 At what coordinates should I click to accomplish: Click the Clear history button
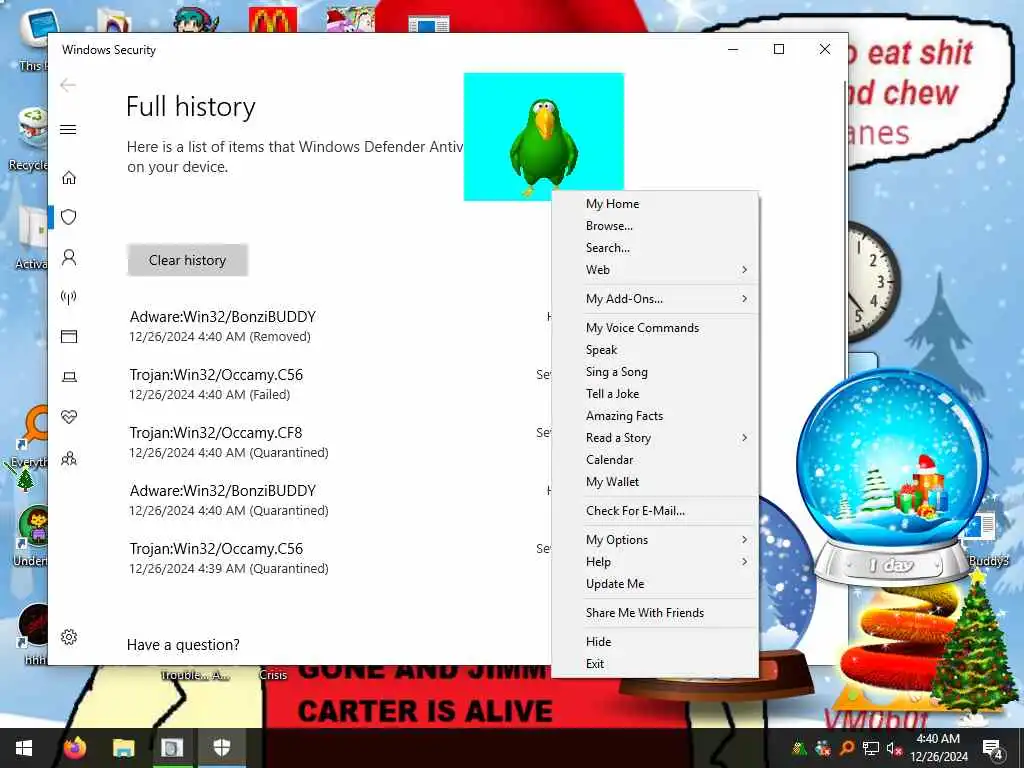coord(187,260)
